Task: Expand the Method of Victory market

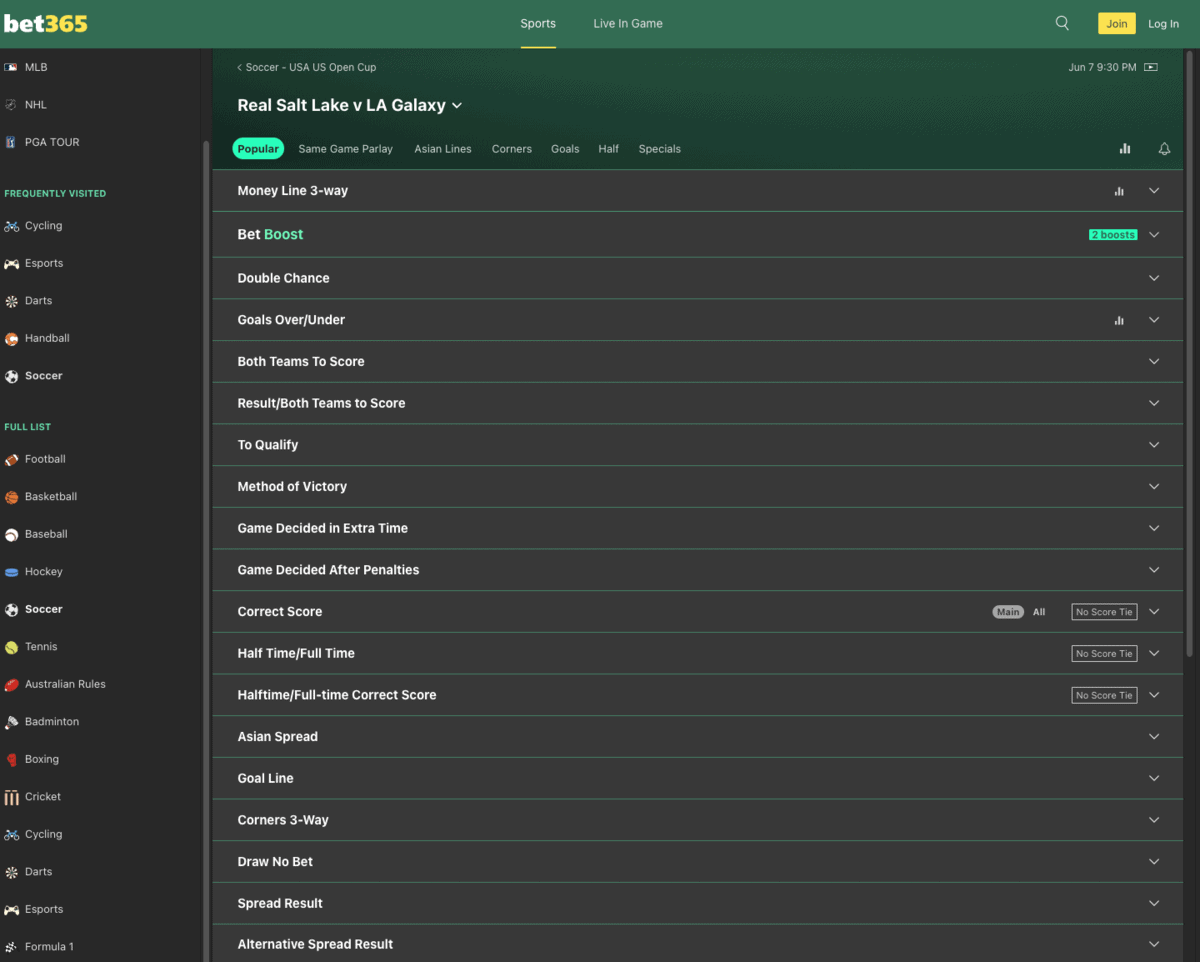Action: coord(1154,487)
